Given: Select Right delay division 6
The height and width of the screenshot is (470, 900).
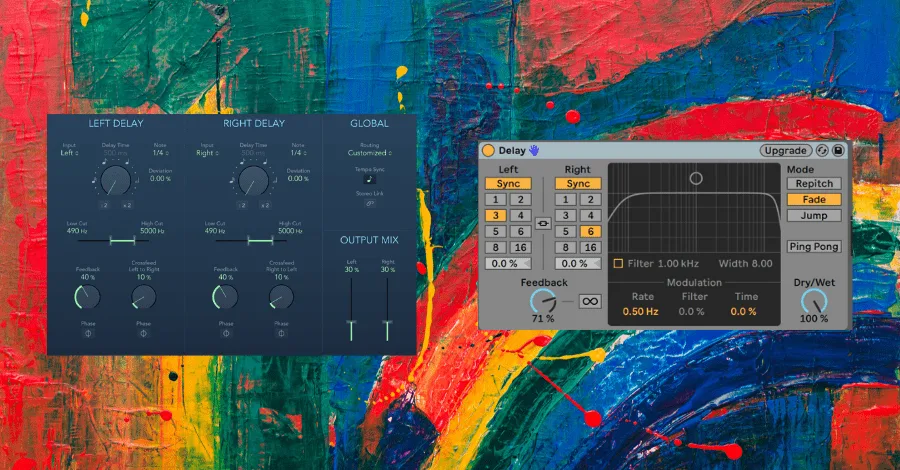Looking at the screenshot, I should 591,232.
